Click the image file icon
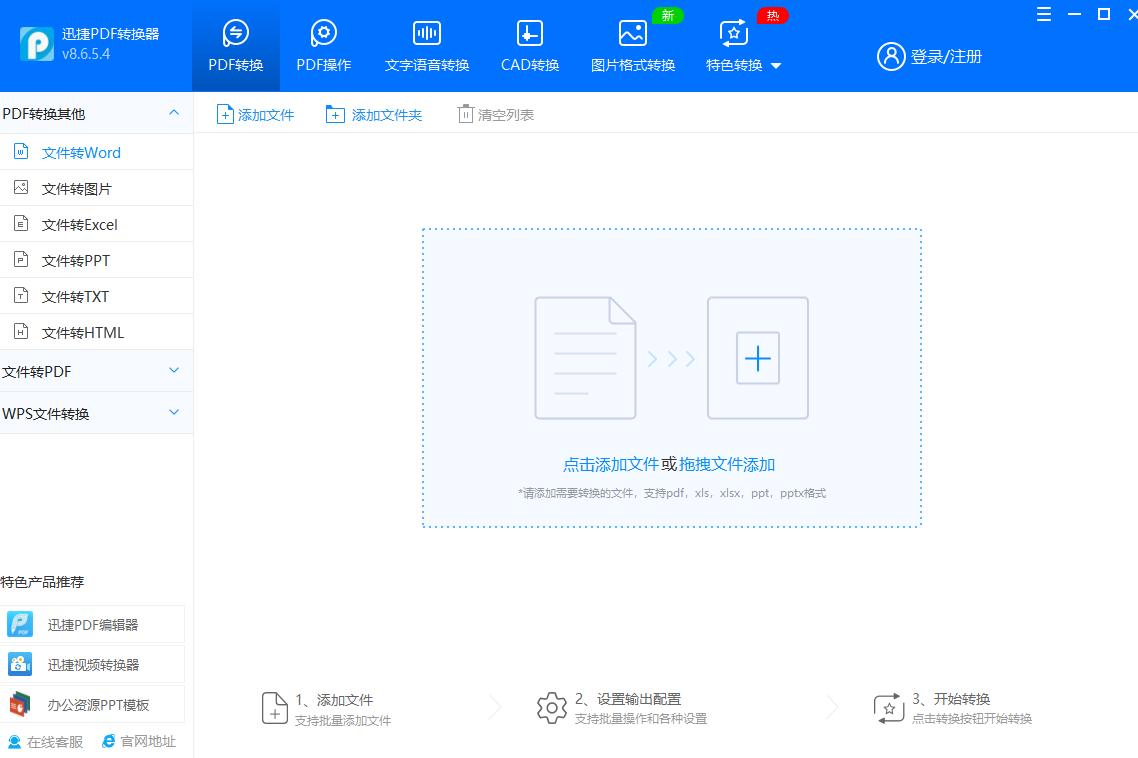The height and width of the screenshot is (758, 1138). [21, 187]
